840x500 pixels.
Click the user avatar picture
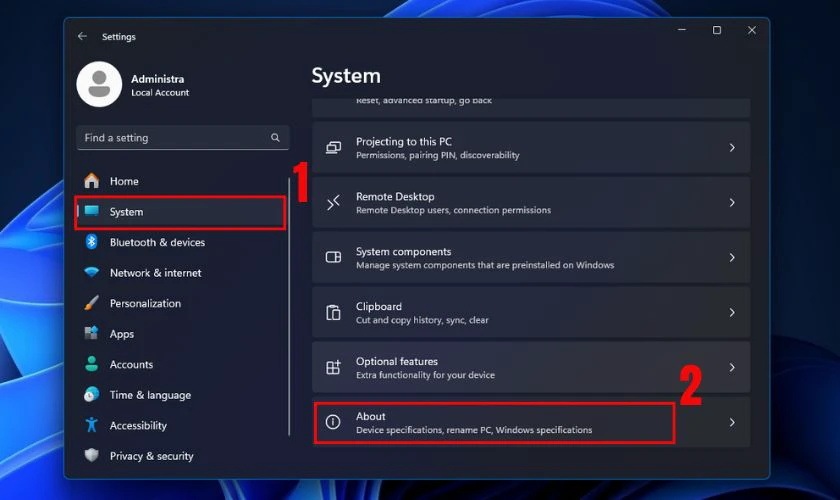pos(99,84)
